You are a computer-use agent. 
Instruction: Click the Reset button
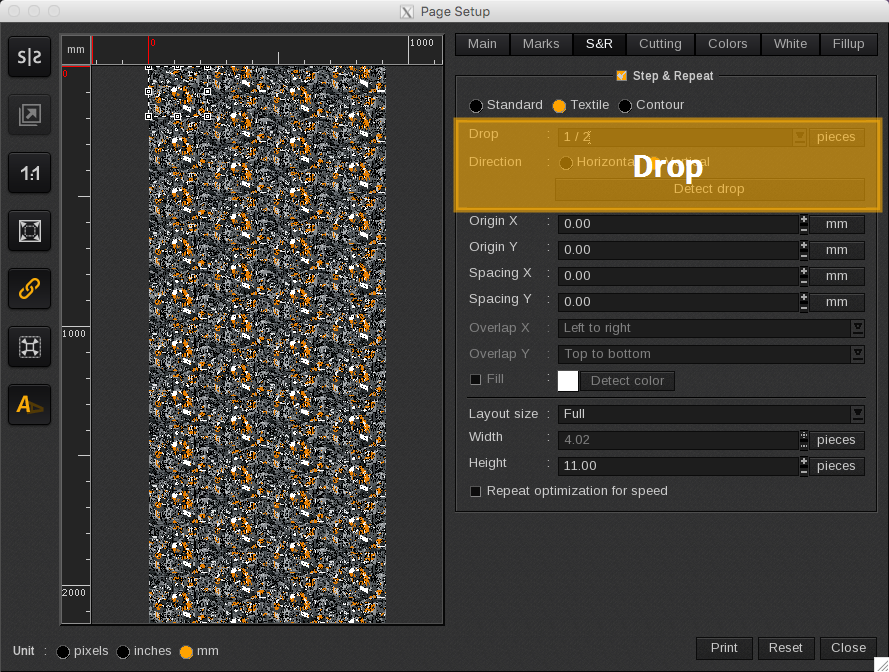coord(785,648)
